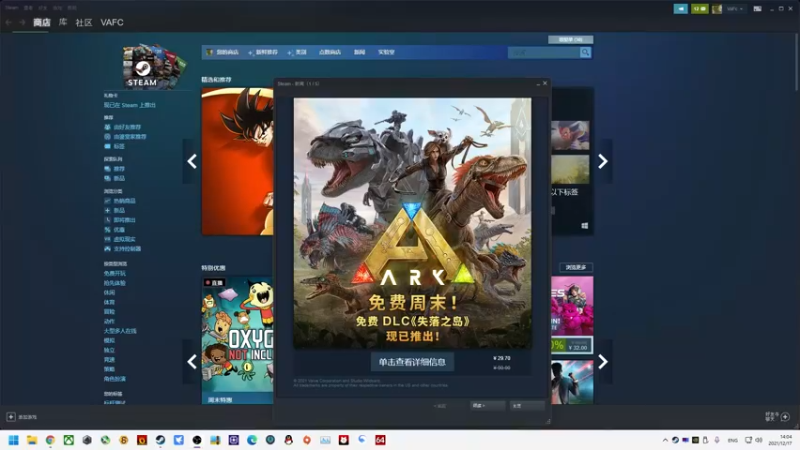Image resolution: width=800 pixels, height=450 pixels.
Task: Open File Explorer from the taskbar
Action: coord(32,440)
